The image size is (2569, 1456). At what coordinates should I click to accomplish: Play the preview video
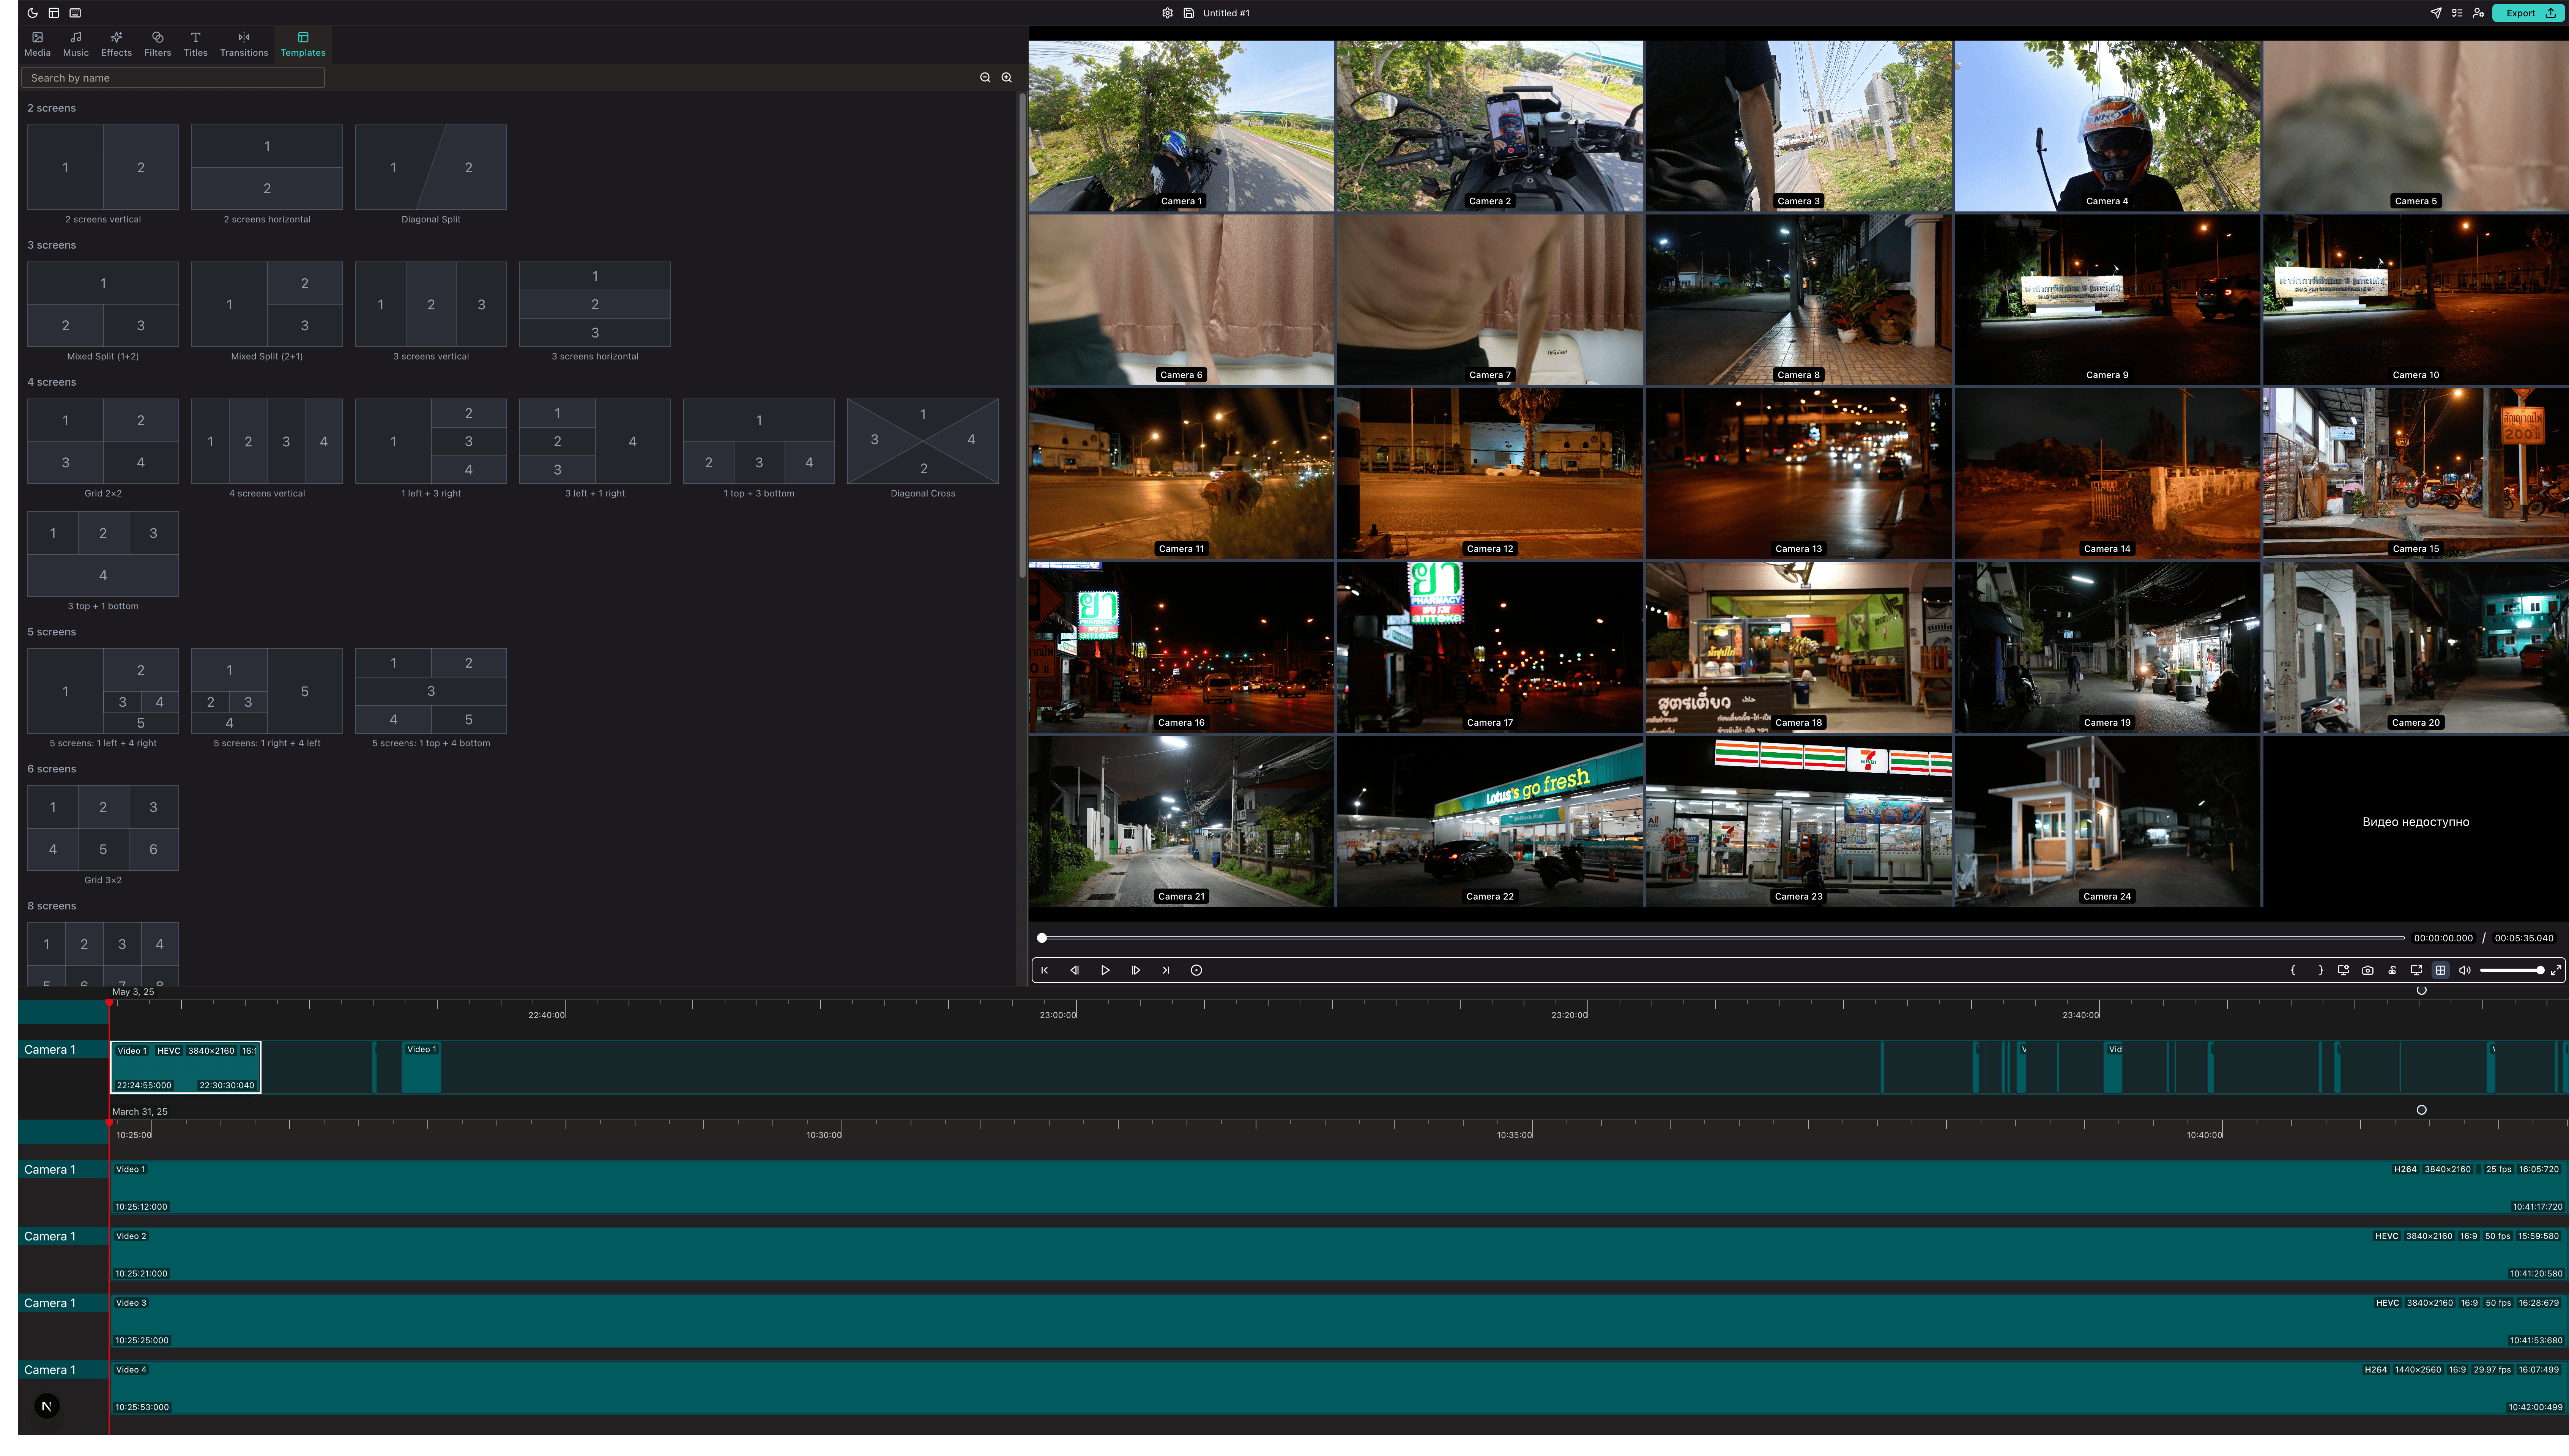[1105, 970]
